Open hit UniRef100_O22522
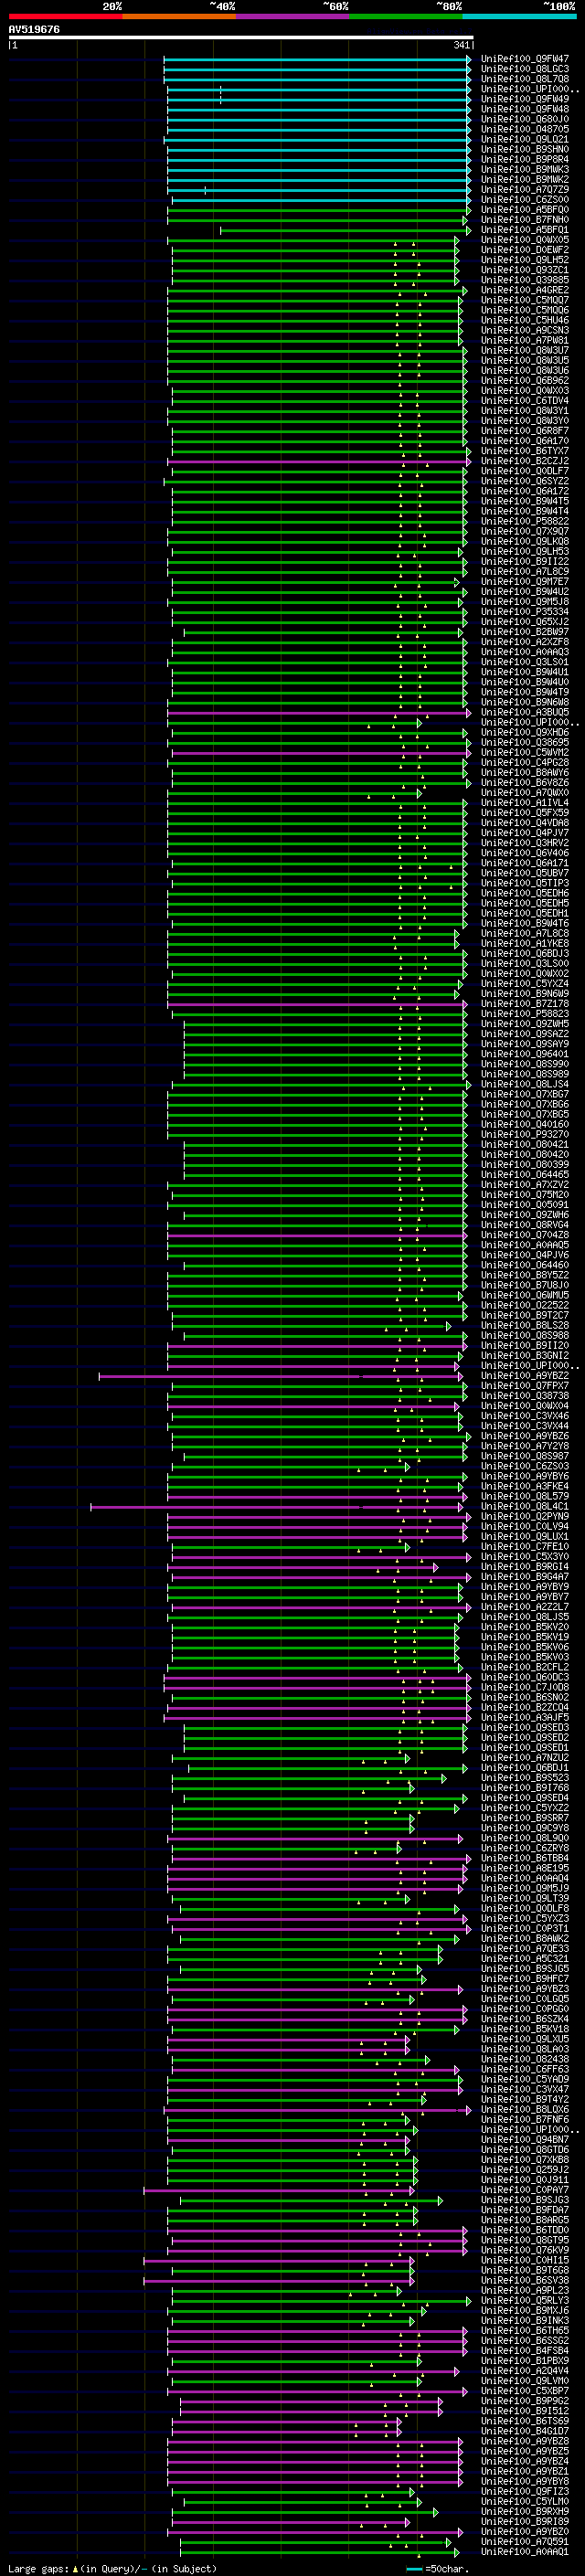Image resolution: width=585 pixels, height=2576 pixels. click(525, 1305)
